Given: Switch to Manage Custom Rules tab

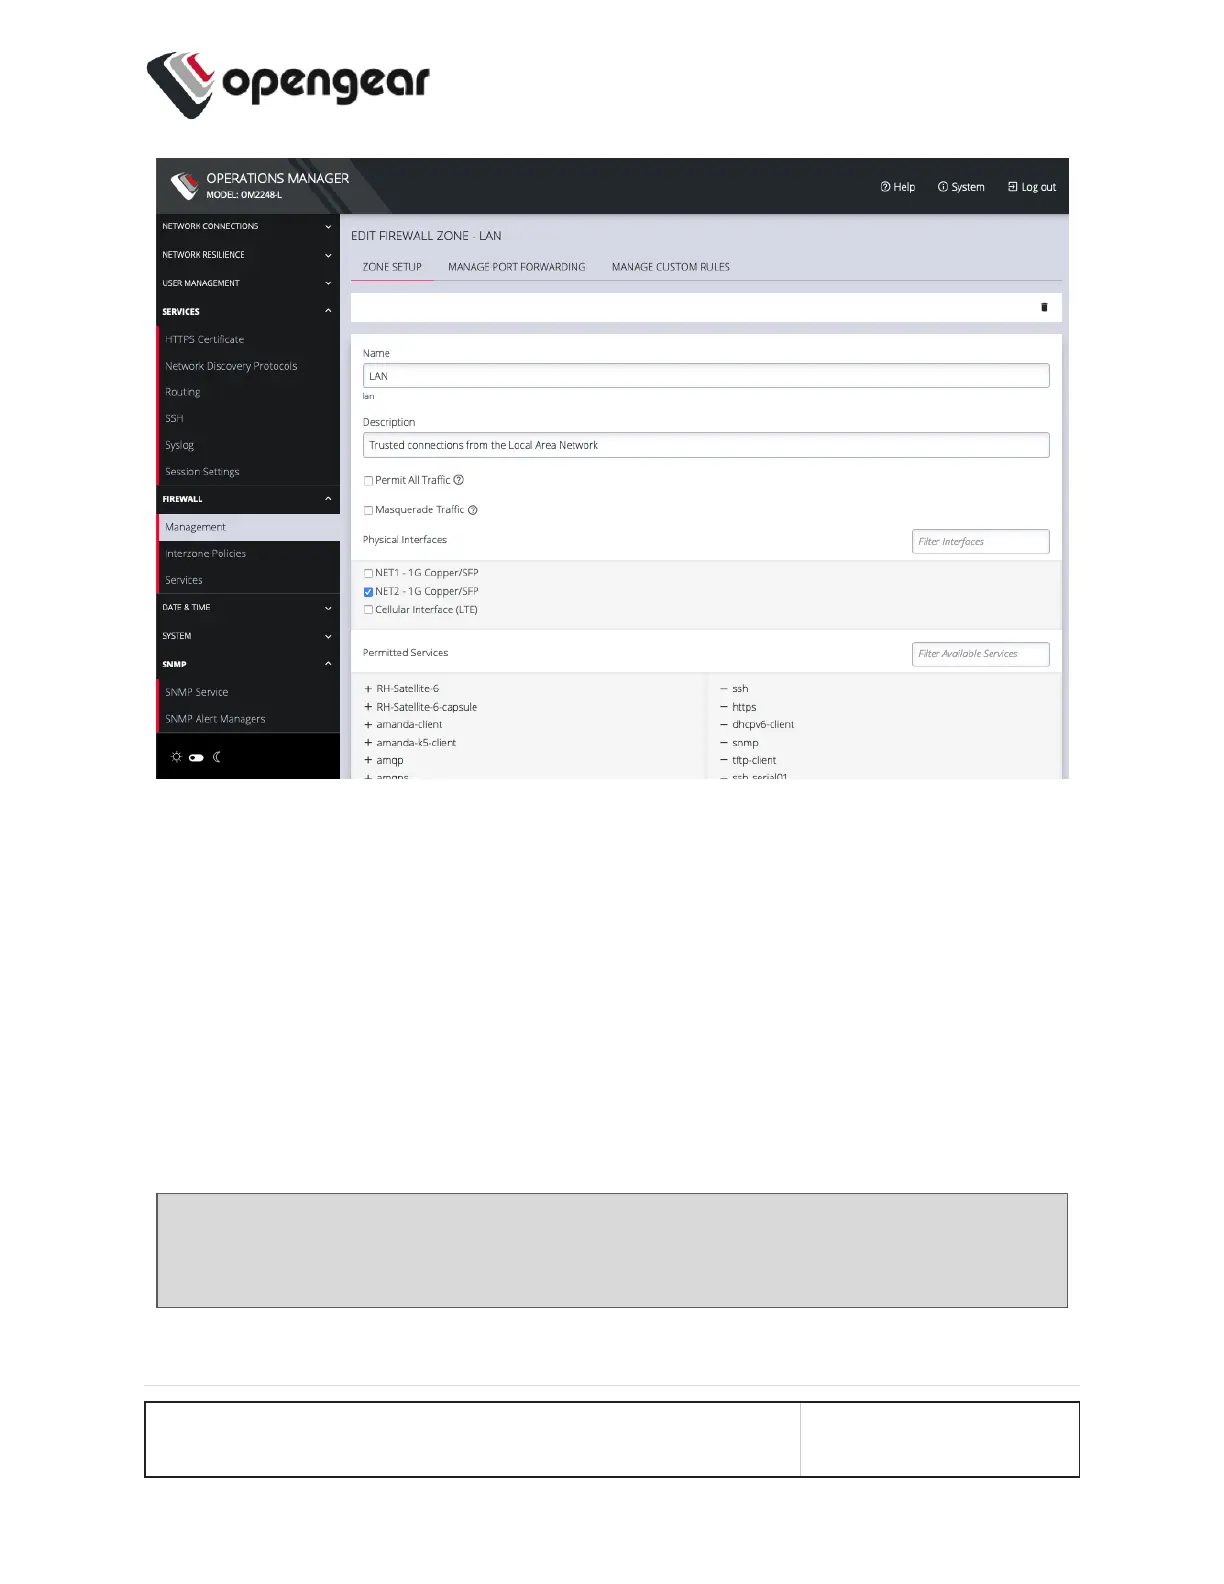Looking at the screenshot, I should point(671,267).
